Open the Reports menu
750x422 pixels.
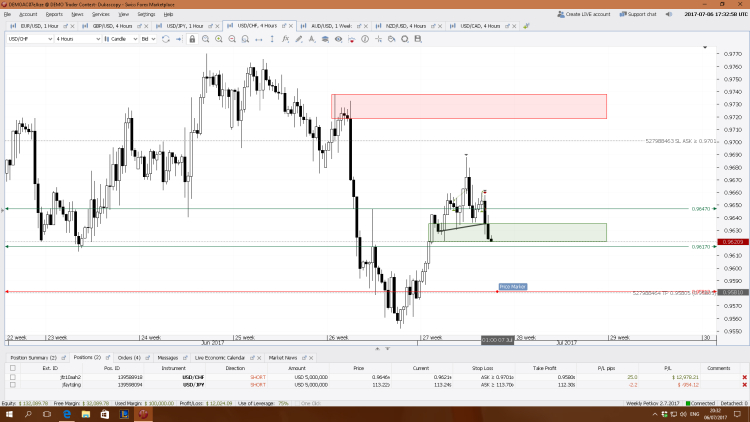click(x=54, y=14)
